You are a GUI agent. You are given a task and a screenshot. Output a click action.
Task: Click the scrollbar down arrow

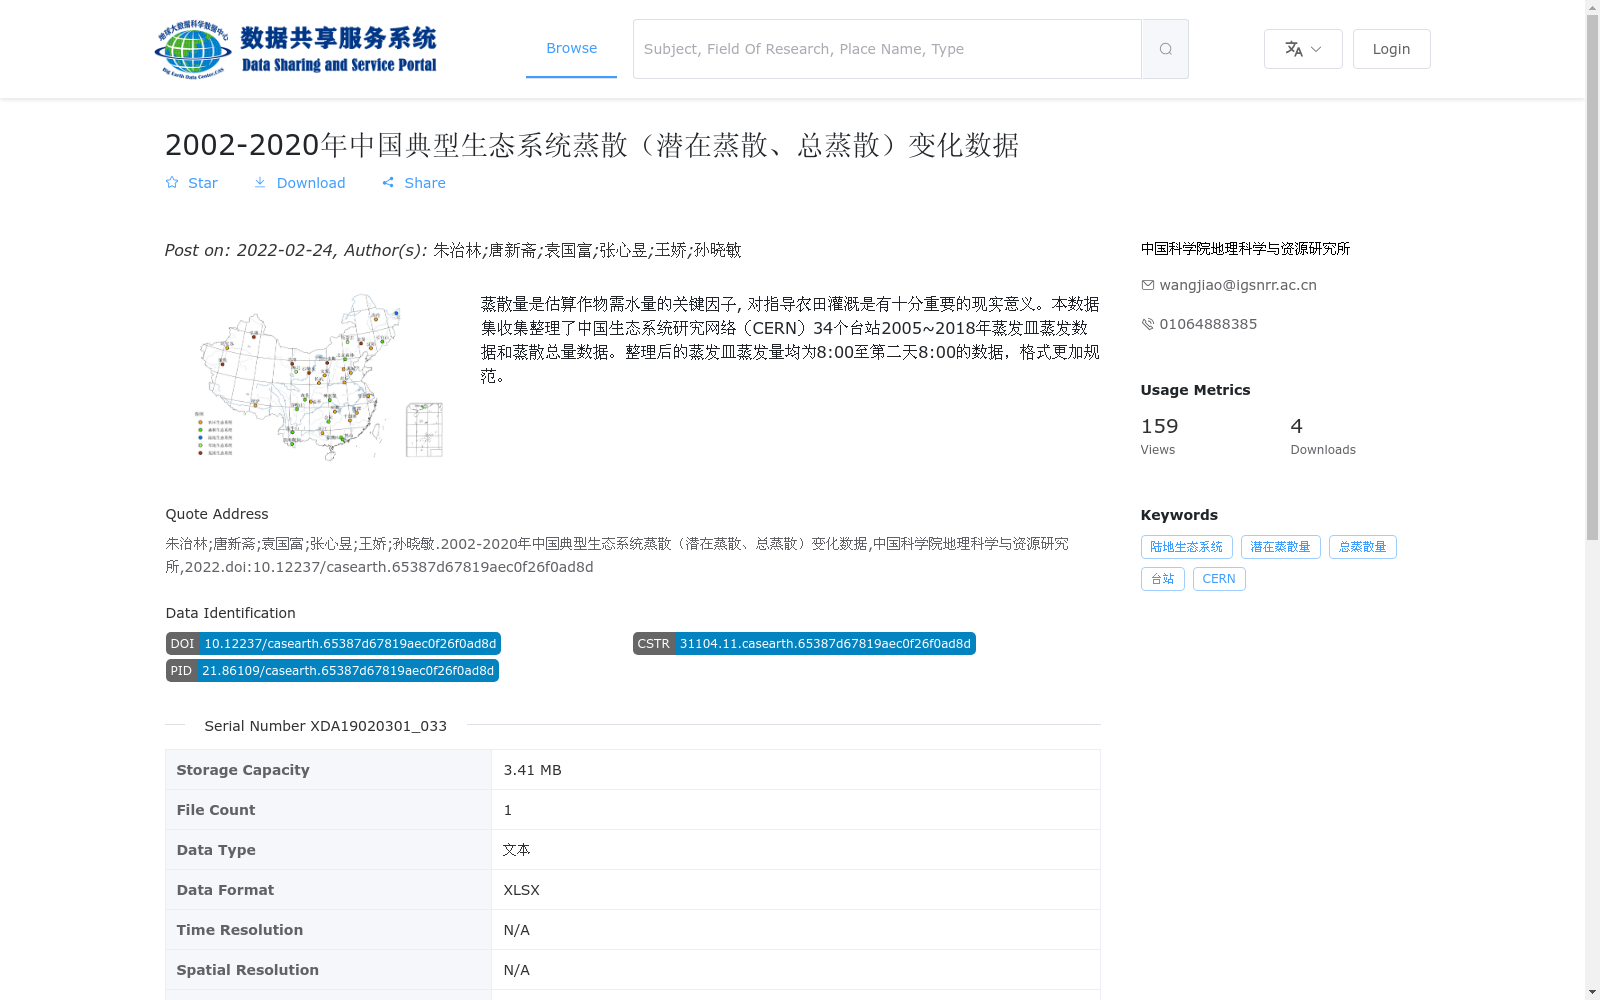(x=1592, y=992)
